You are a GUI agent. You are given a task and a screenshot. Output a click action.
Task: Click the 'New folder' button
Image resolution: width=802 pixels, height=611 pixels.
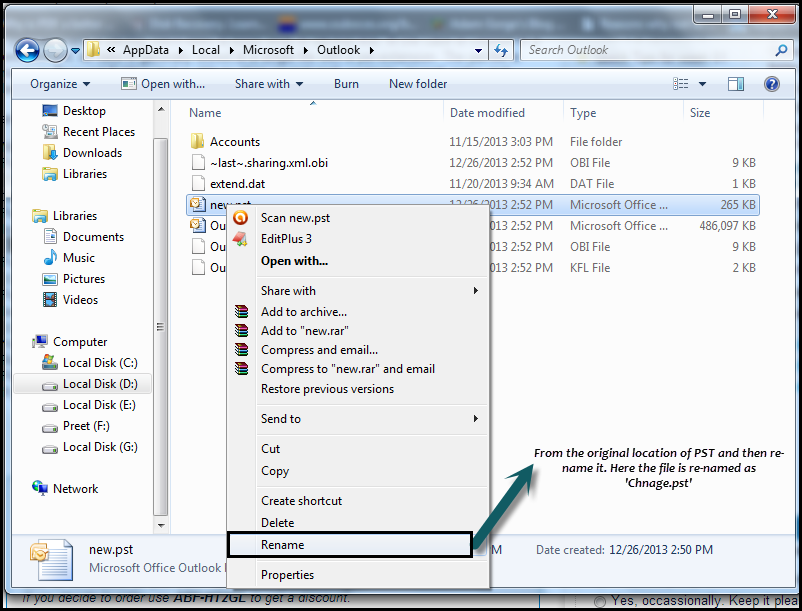click(x=417, y=83)
